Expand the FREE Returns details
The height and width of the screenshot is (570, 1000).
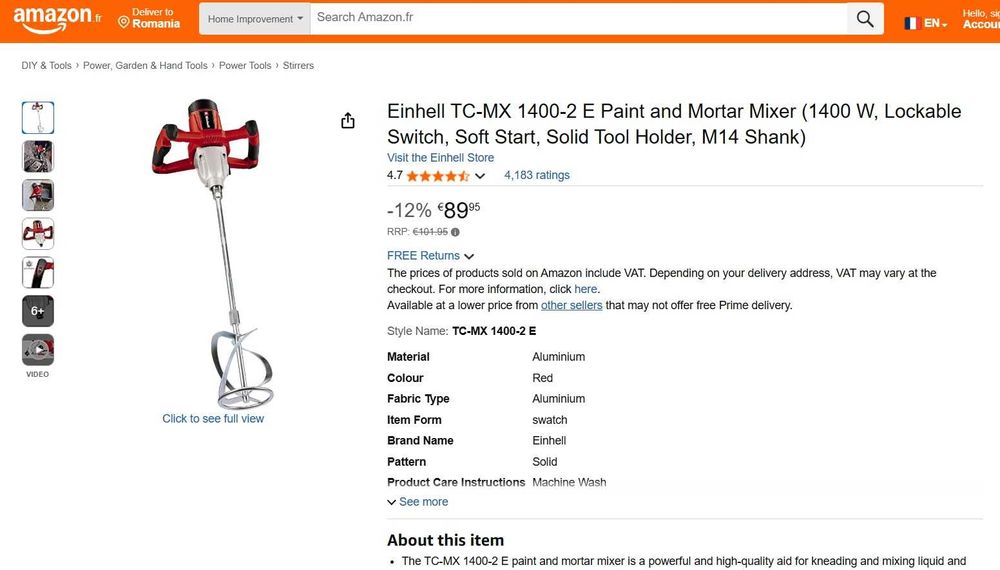point(431,256)
